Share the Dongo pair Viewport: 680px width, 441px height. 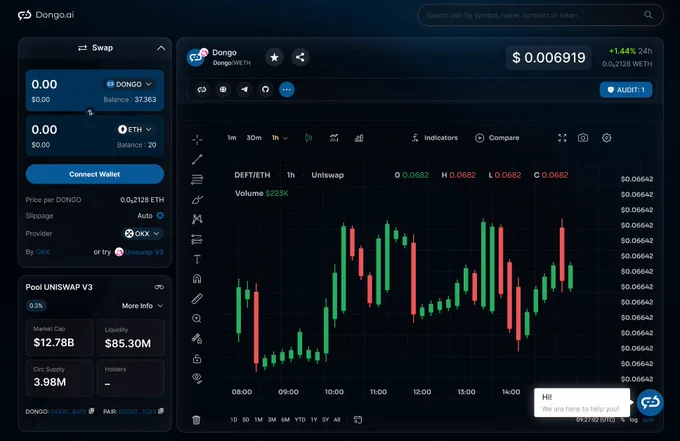300,57
